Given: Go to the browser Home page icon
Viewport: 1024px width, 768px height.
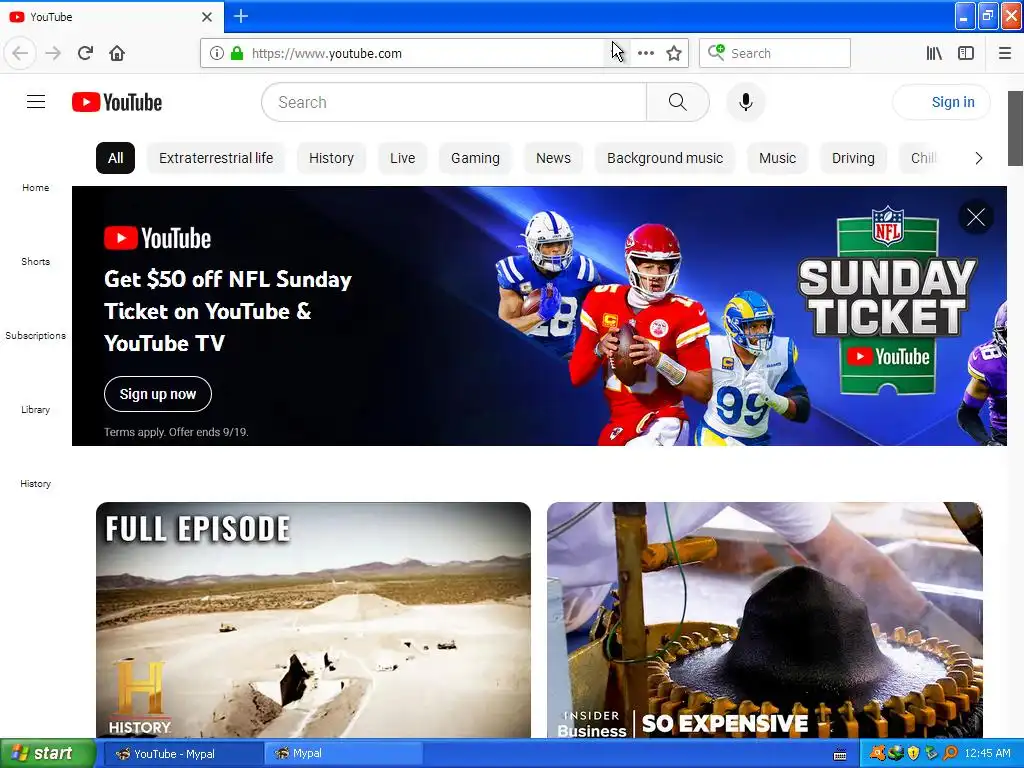Looking at the screenshot, I should (117, 53).
